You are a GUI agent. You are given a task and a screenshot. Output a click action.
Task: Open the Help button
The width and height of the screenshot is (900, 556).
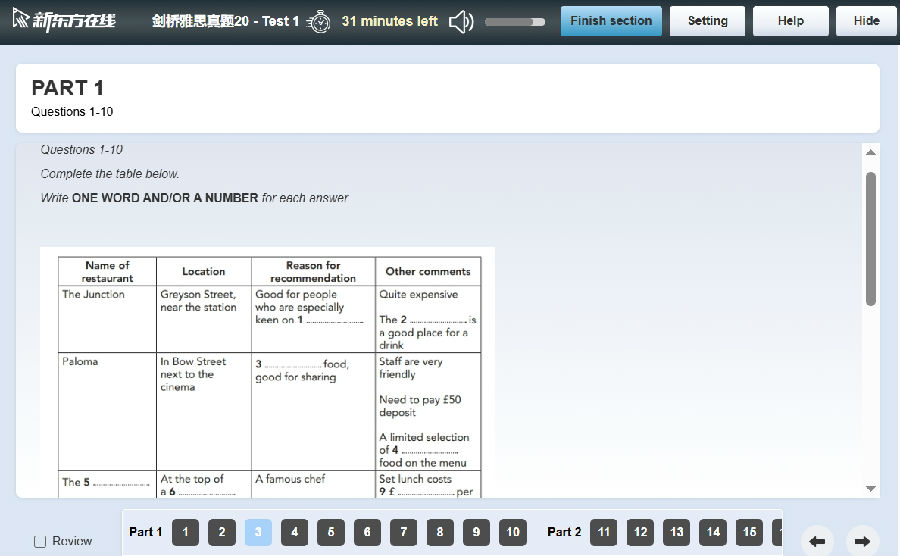790,21
